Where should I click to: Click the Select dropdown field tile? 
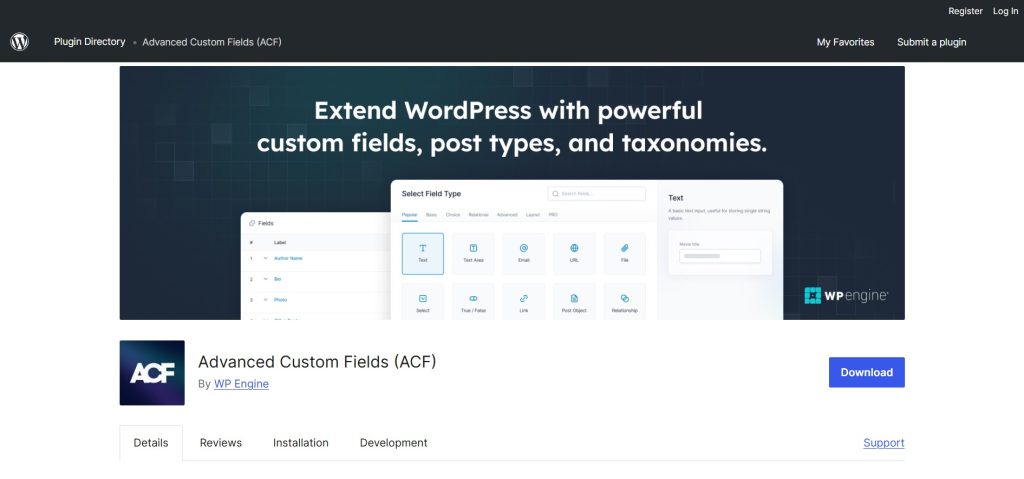pos(422,302)
